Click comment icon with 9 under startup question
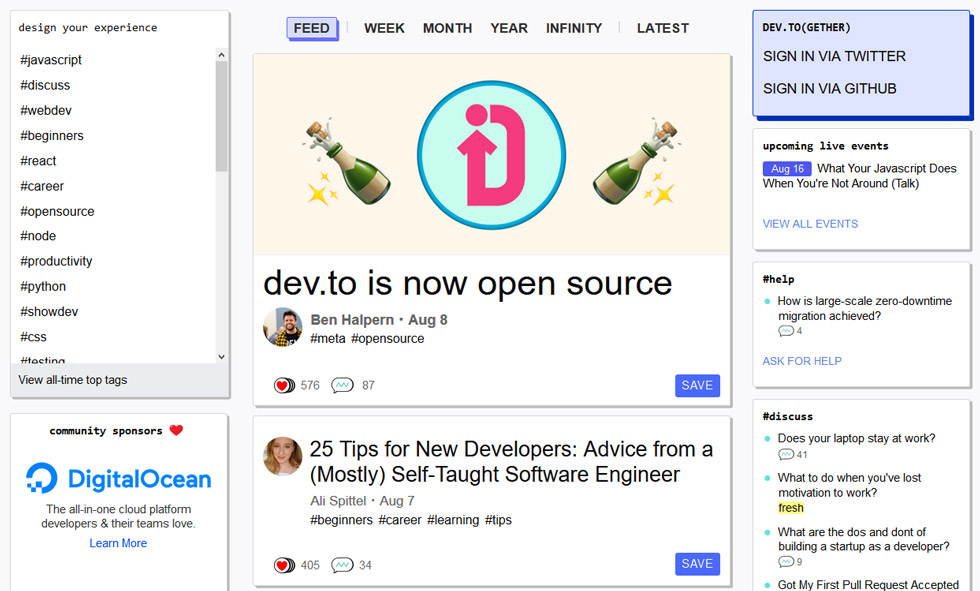980x591 pixels. pyautogui.click(x=786, y=562)
